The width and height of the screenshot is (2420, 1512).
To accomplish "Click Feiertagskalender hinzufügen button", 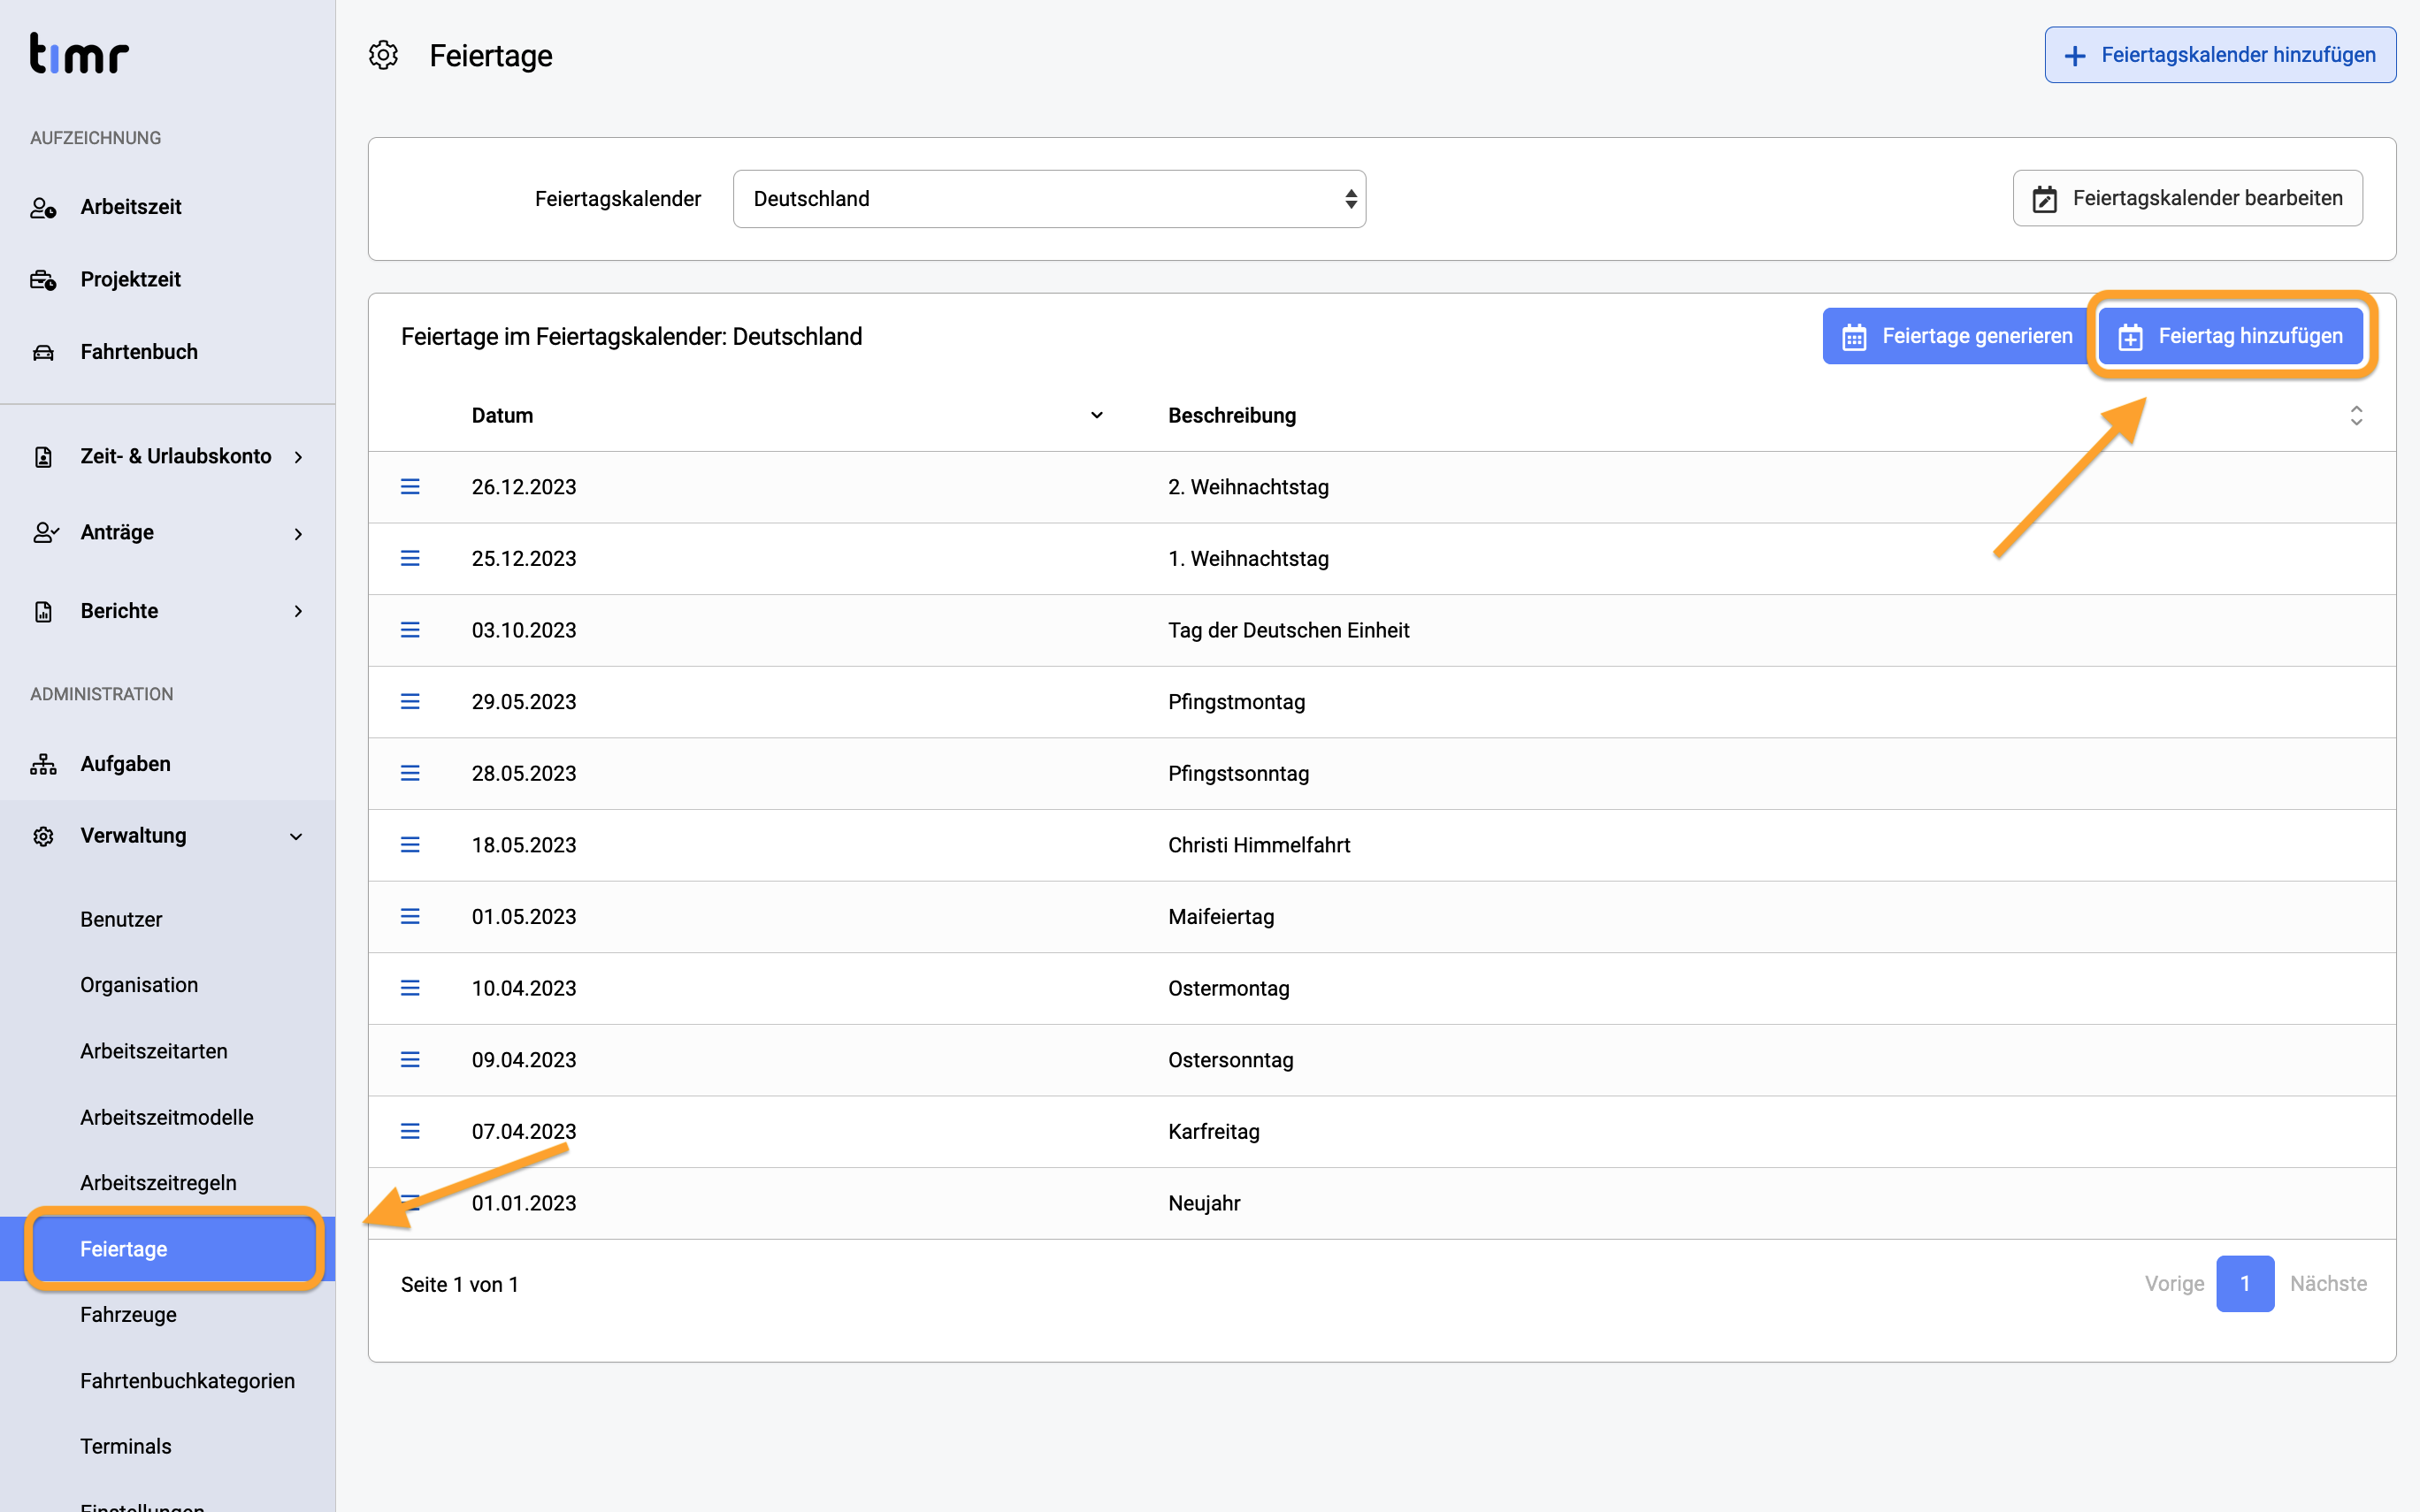I will 2220,55.
